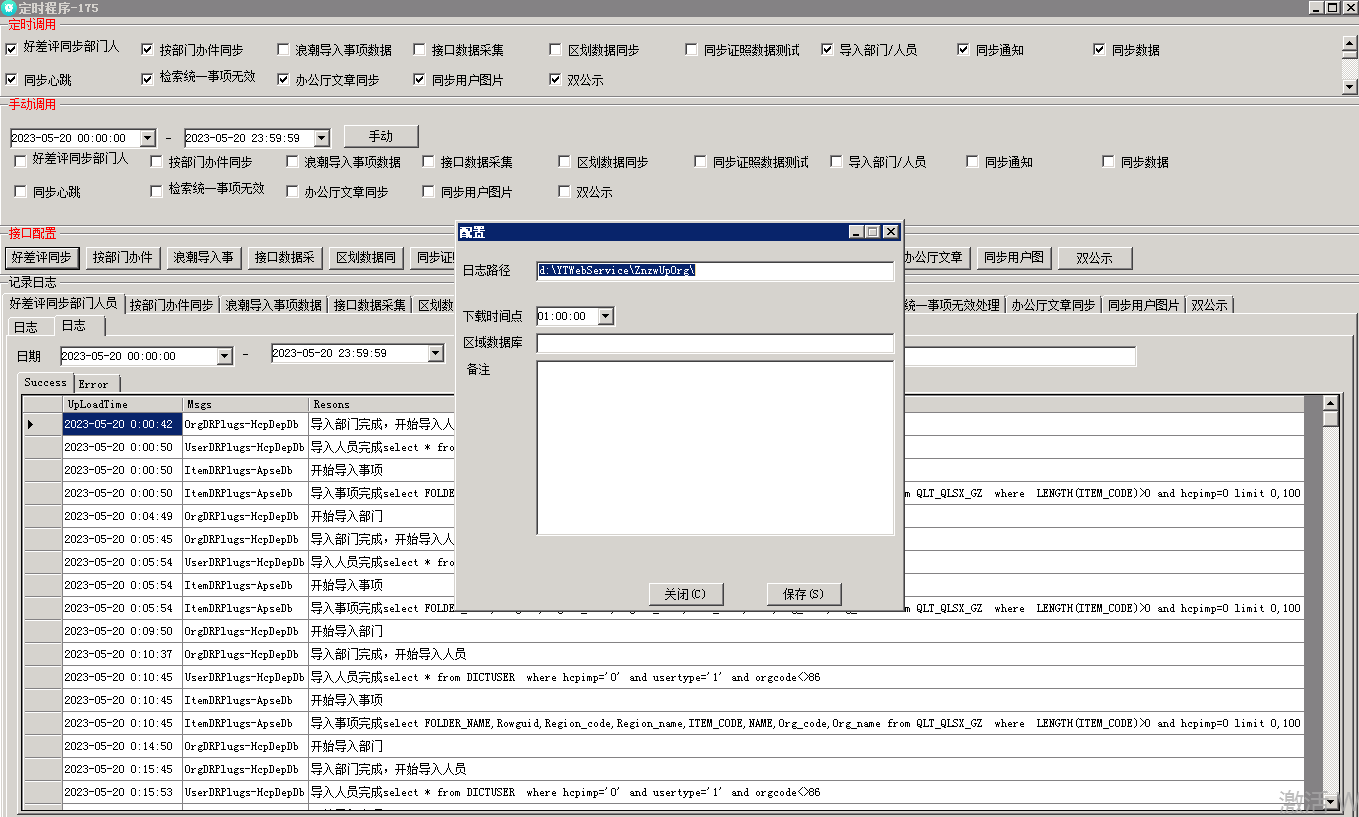Check 按部门办件同步 under 手动调用

pyautogui.click(x=157, y=162)
